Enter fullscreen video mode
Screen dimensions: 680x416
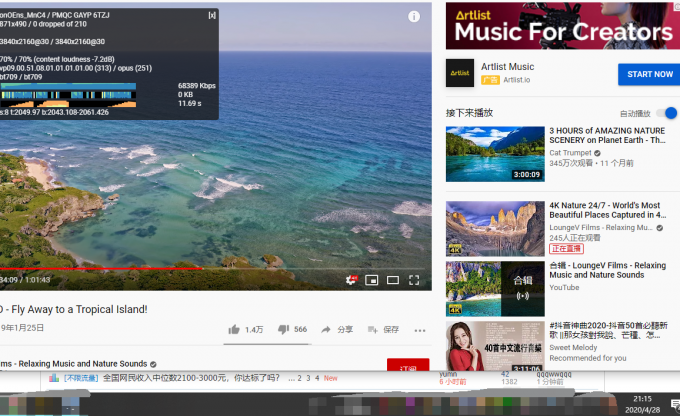tap(414, 280)
